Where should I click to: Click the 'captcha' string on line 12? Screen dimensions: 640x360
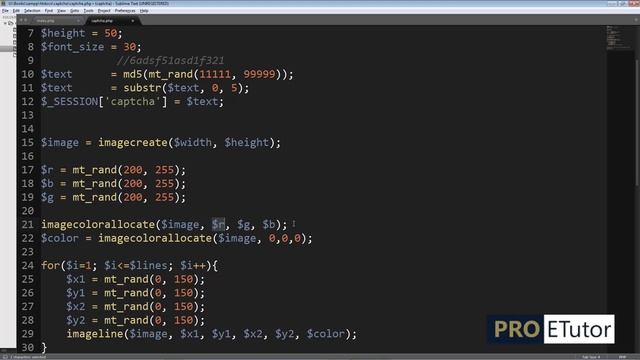pos(133,102)
